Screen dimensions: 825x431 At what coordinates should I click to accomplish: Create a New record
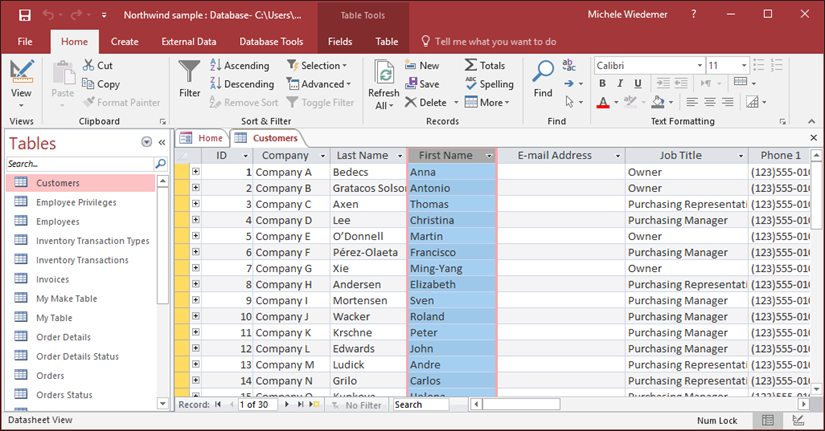click(422, 65)
